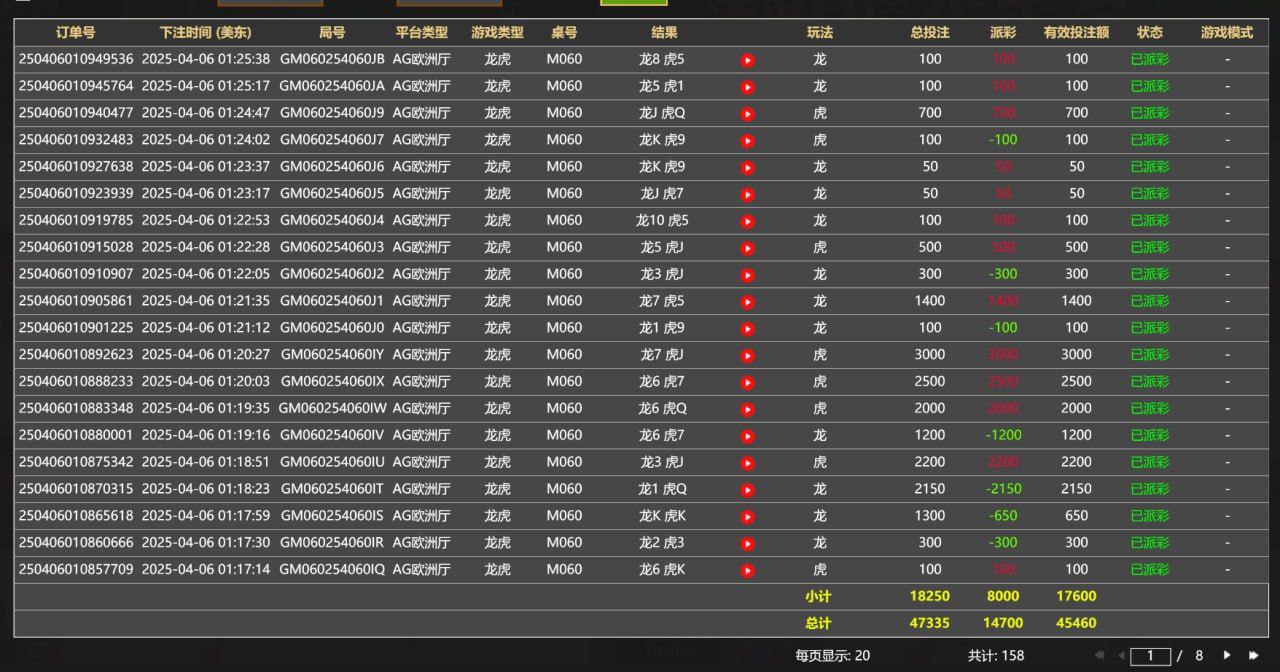Click the 派彩 column header

point(1002,33)
